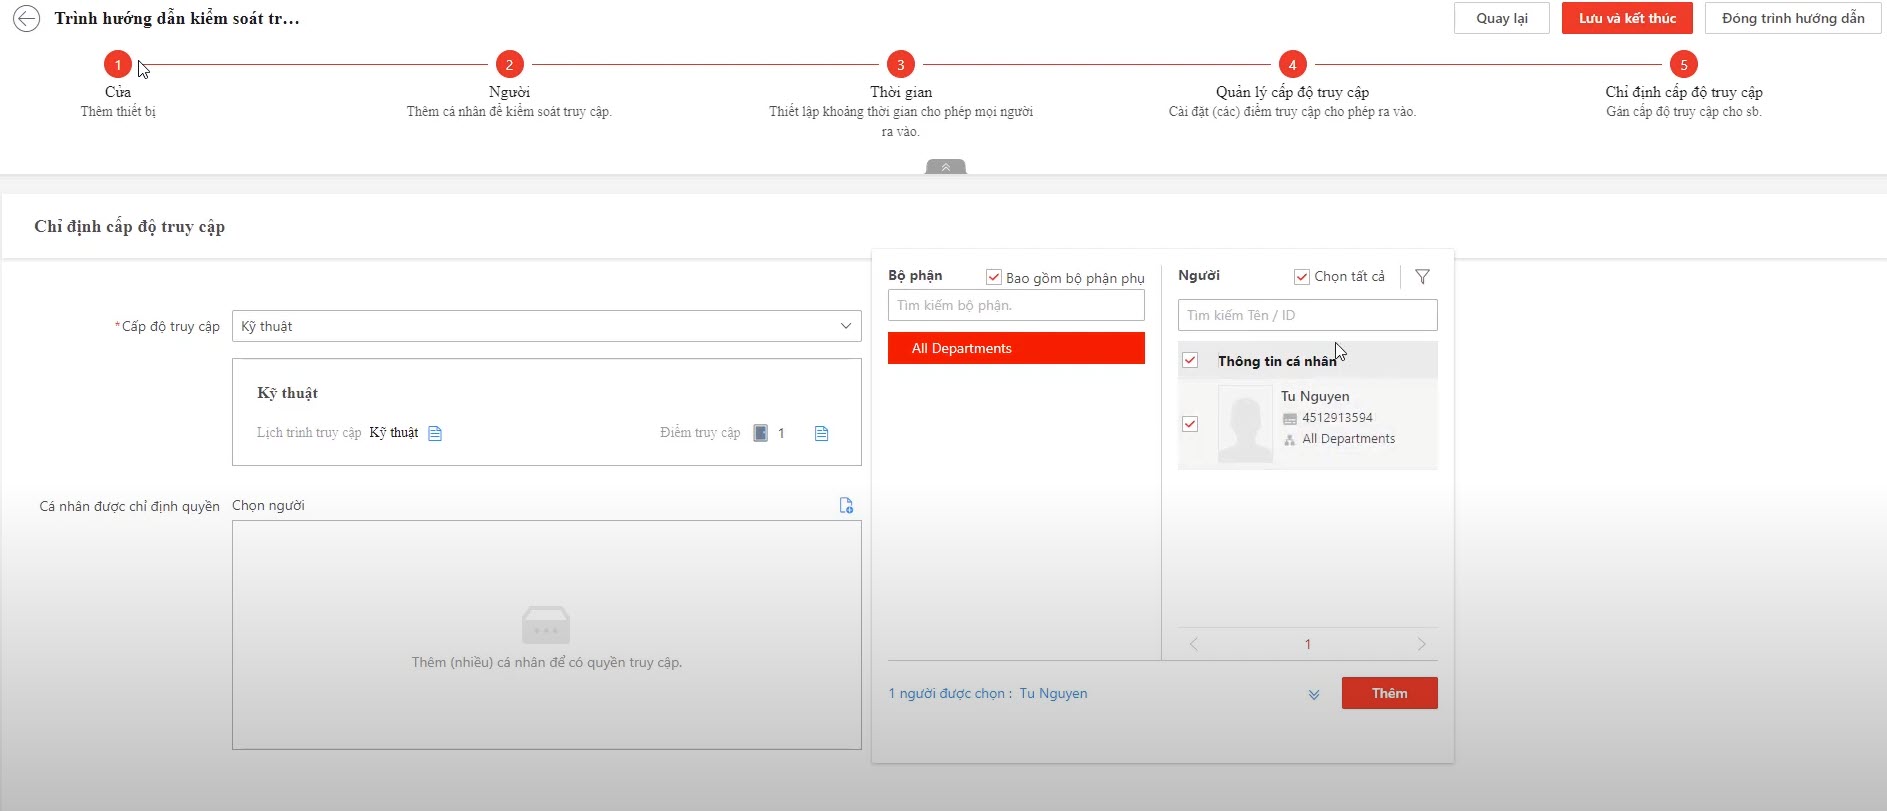Click the Lưu và kết thúc button
Screen dimensions: 1887x811
(1626, 19)
